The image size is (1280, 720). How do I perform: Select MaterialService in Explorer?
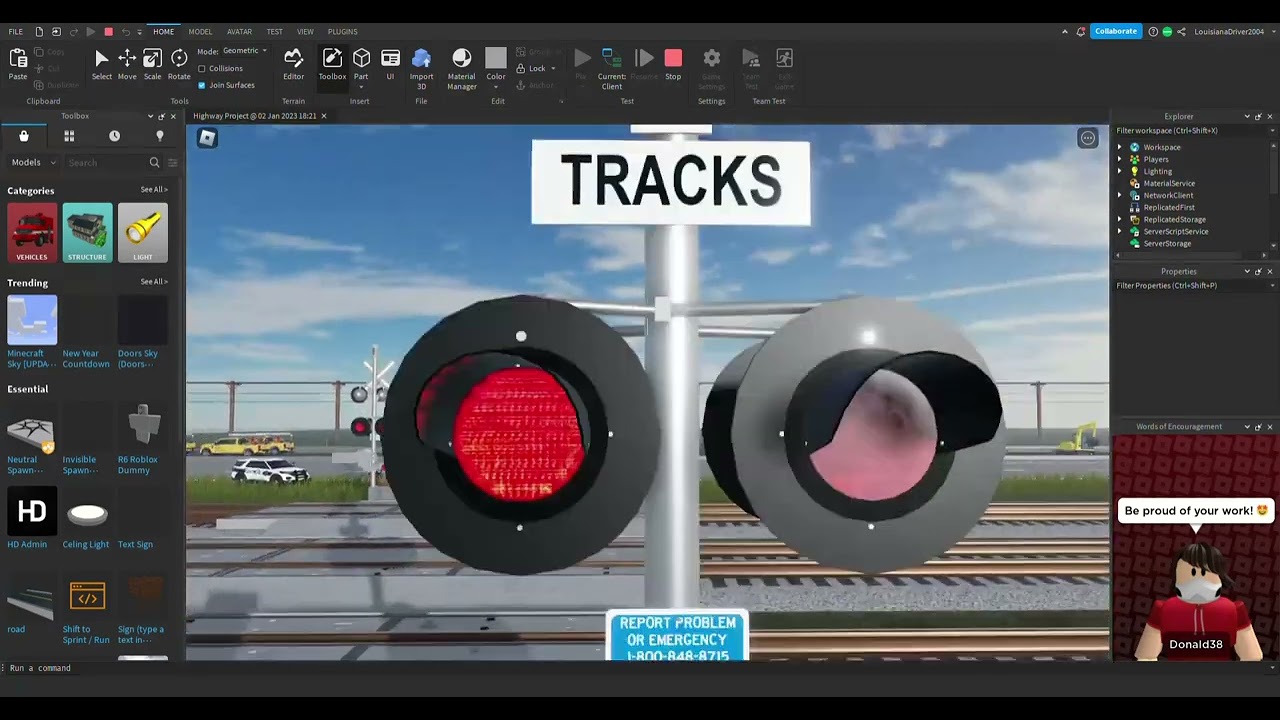[1168, 183]
